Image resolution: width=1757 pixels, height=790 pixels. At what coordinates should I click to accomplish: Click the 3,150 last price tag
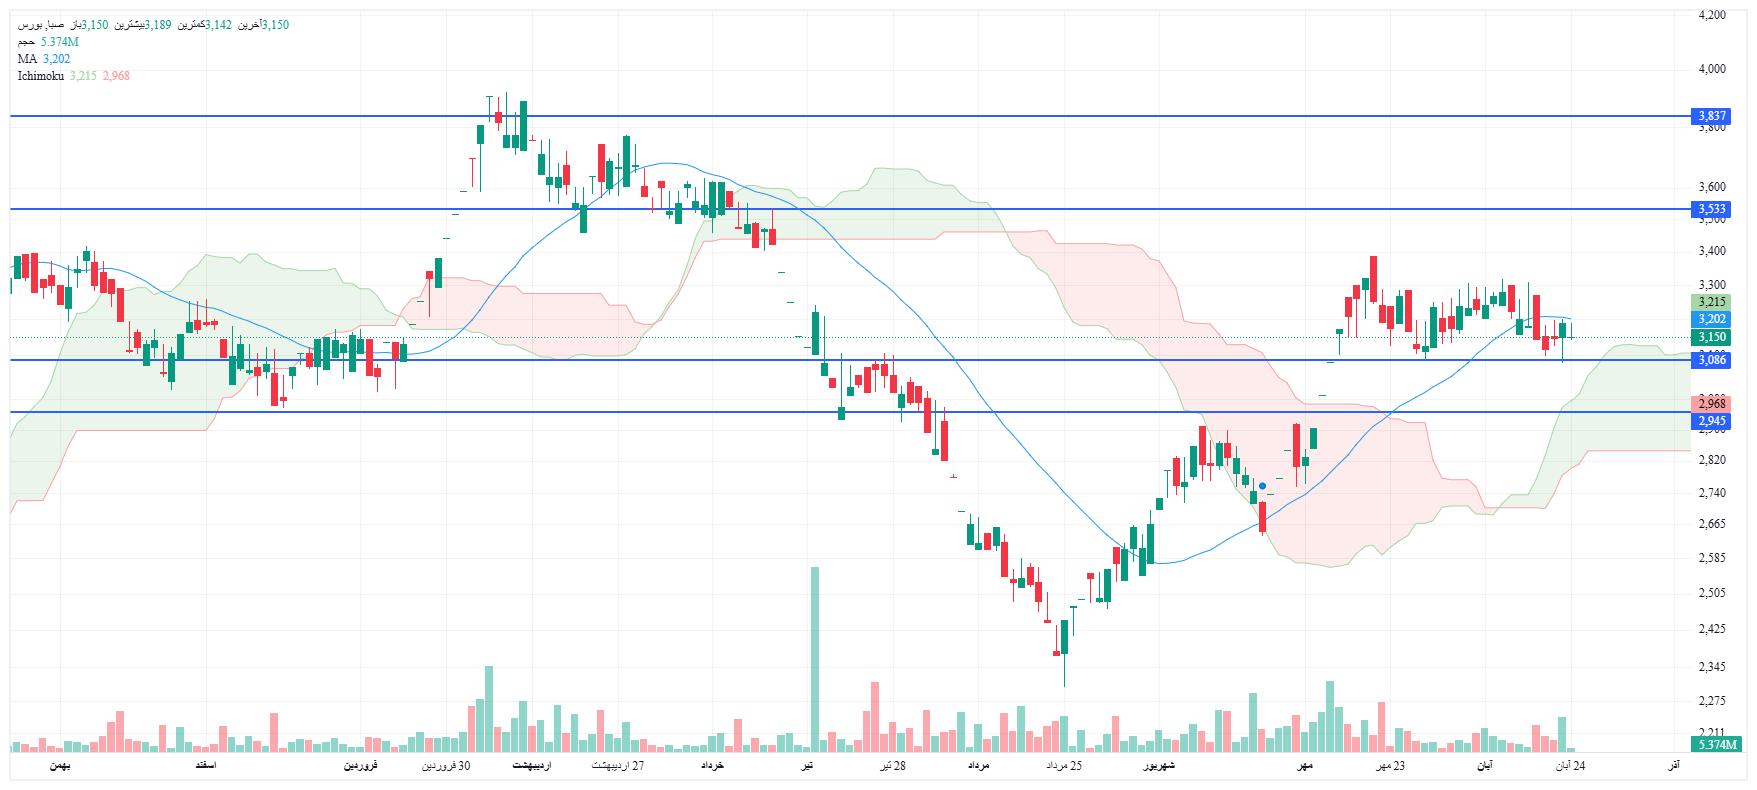tap(1712, 337)
